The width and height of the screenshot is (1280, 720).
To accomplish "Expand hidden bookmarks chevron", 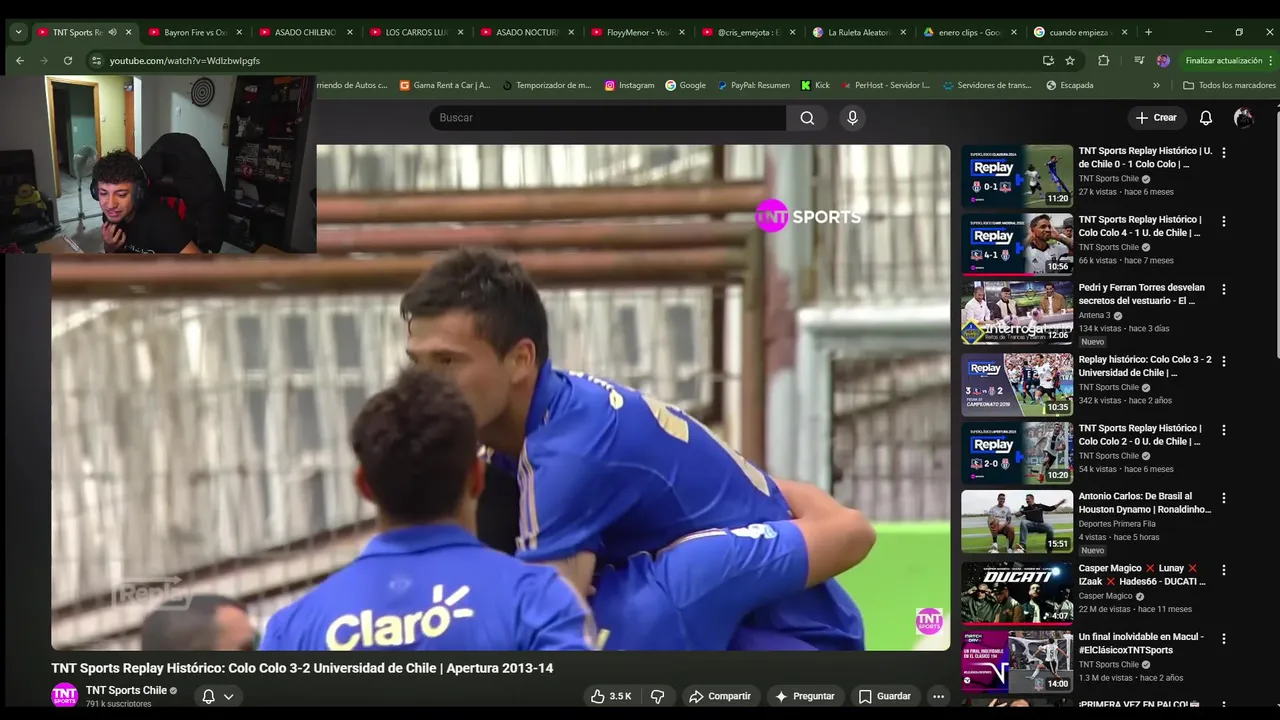I will (x=1156, y=85).
